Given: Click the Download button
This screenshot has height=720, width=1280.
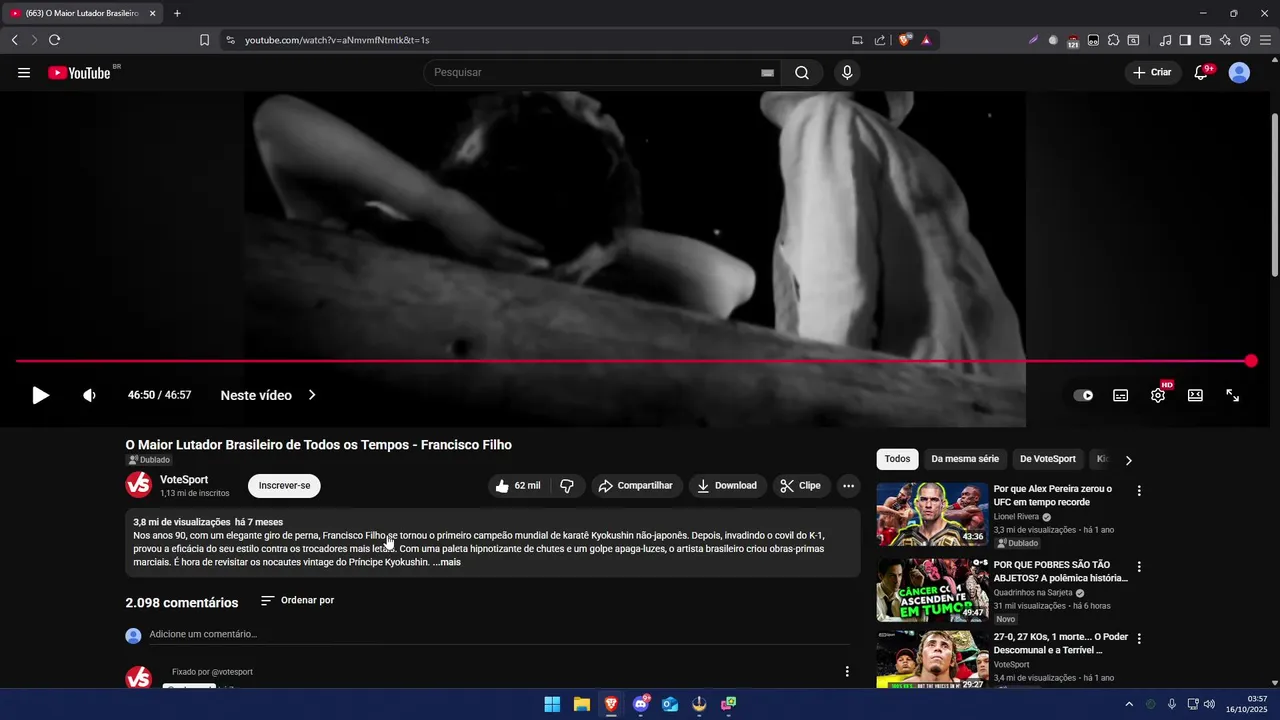Looking at the screenshot, I should point(728,486).
